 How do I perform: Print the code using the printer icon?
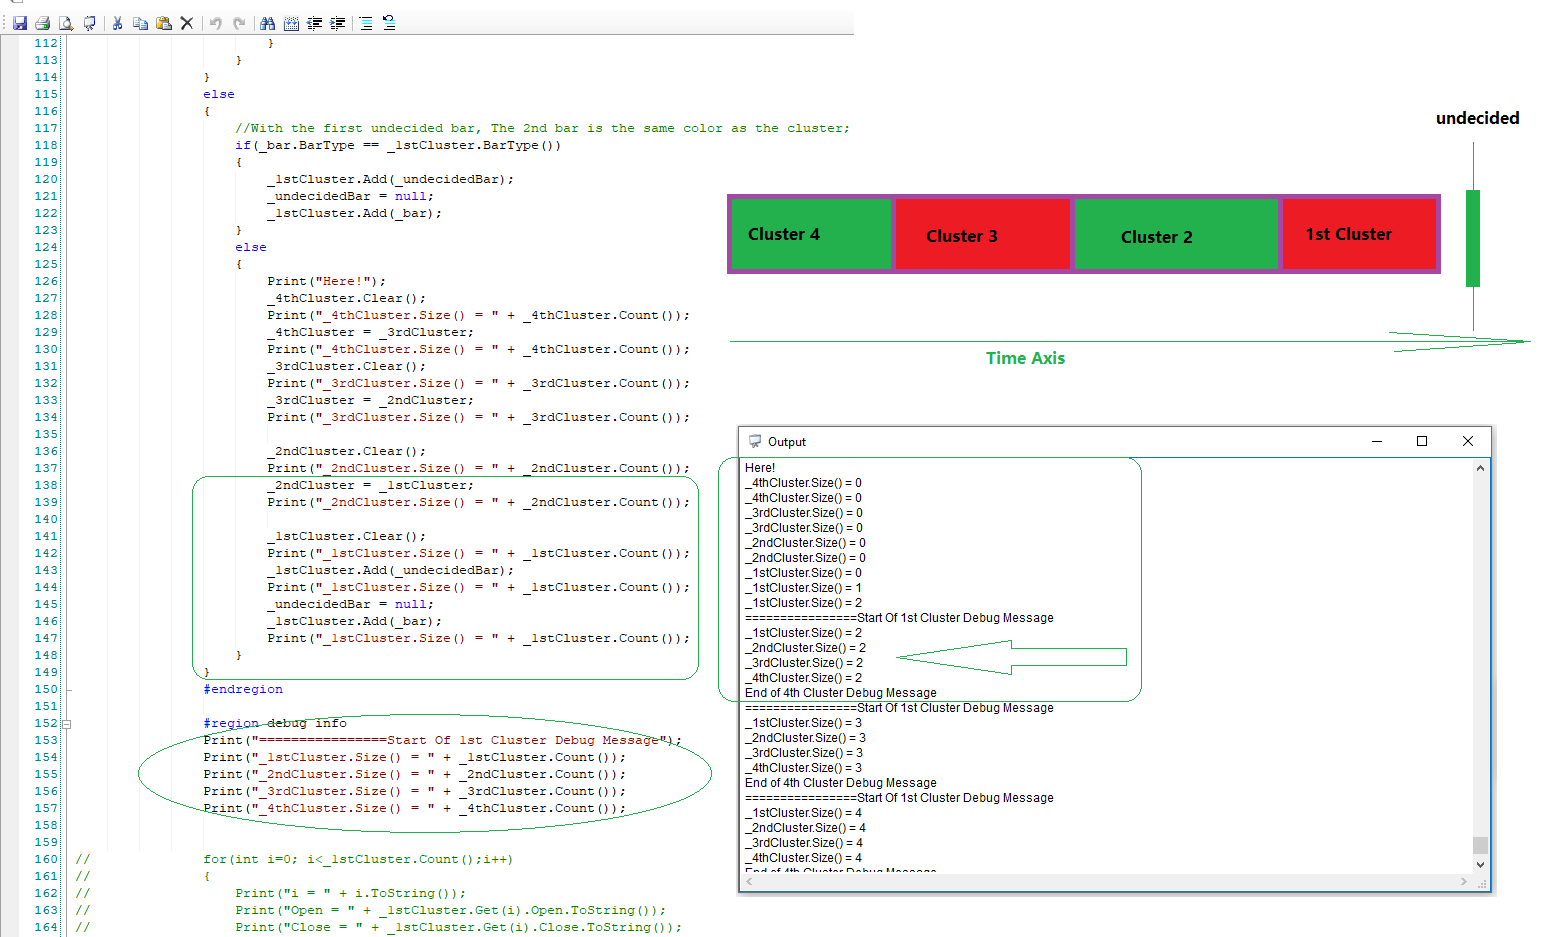pos(42,23)
